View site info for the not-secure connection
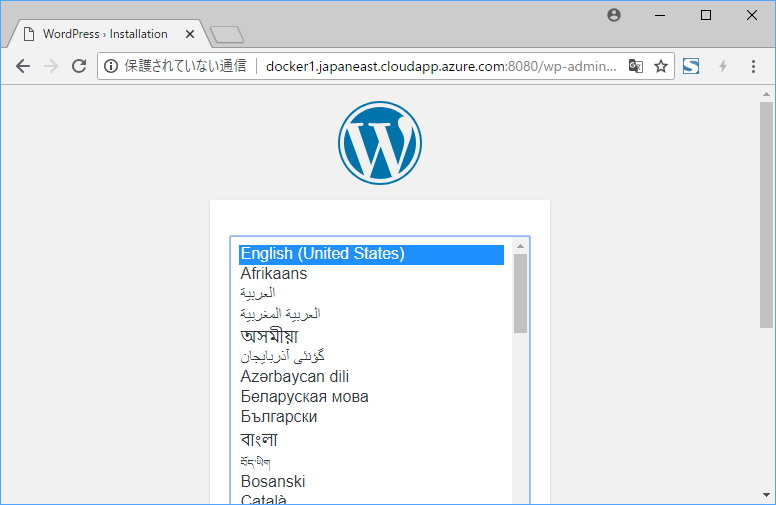The width and height of the screenshot is (776, 505). (111, 66)
